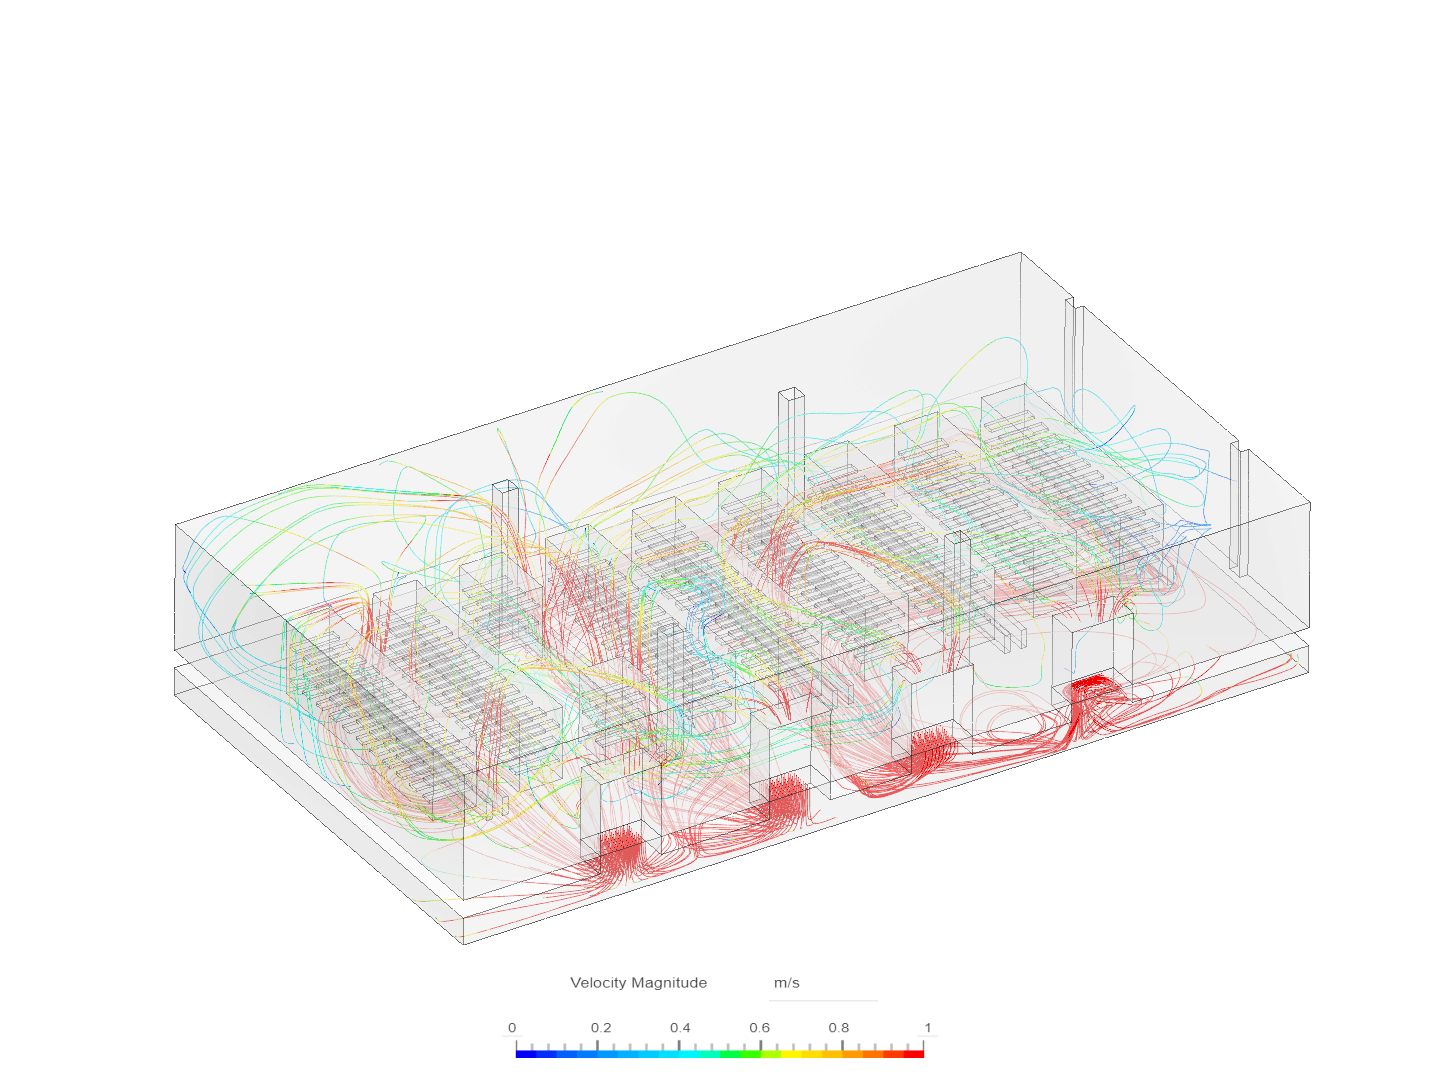Edit the legend minimum value 0
Image resolution: width=1440 pixels, height=1080 pixels.
[512, 1028]
